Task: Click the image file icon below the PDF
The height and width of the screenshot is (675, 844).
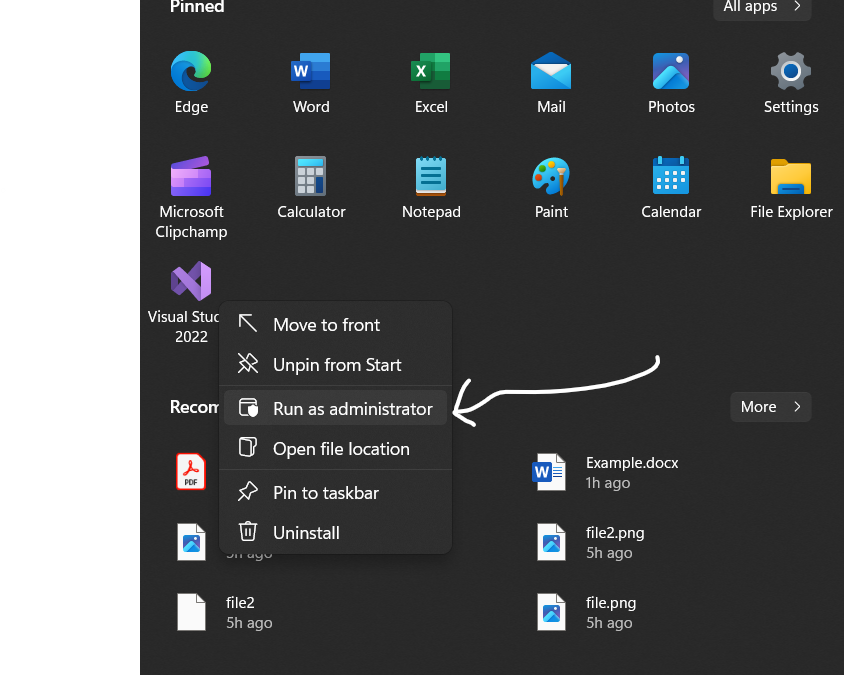Action: pos(191,542)
